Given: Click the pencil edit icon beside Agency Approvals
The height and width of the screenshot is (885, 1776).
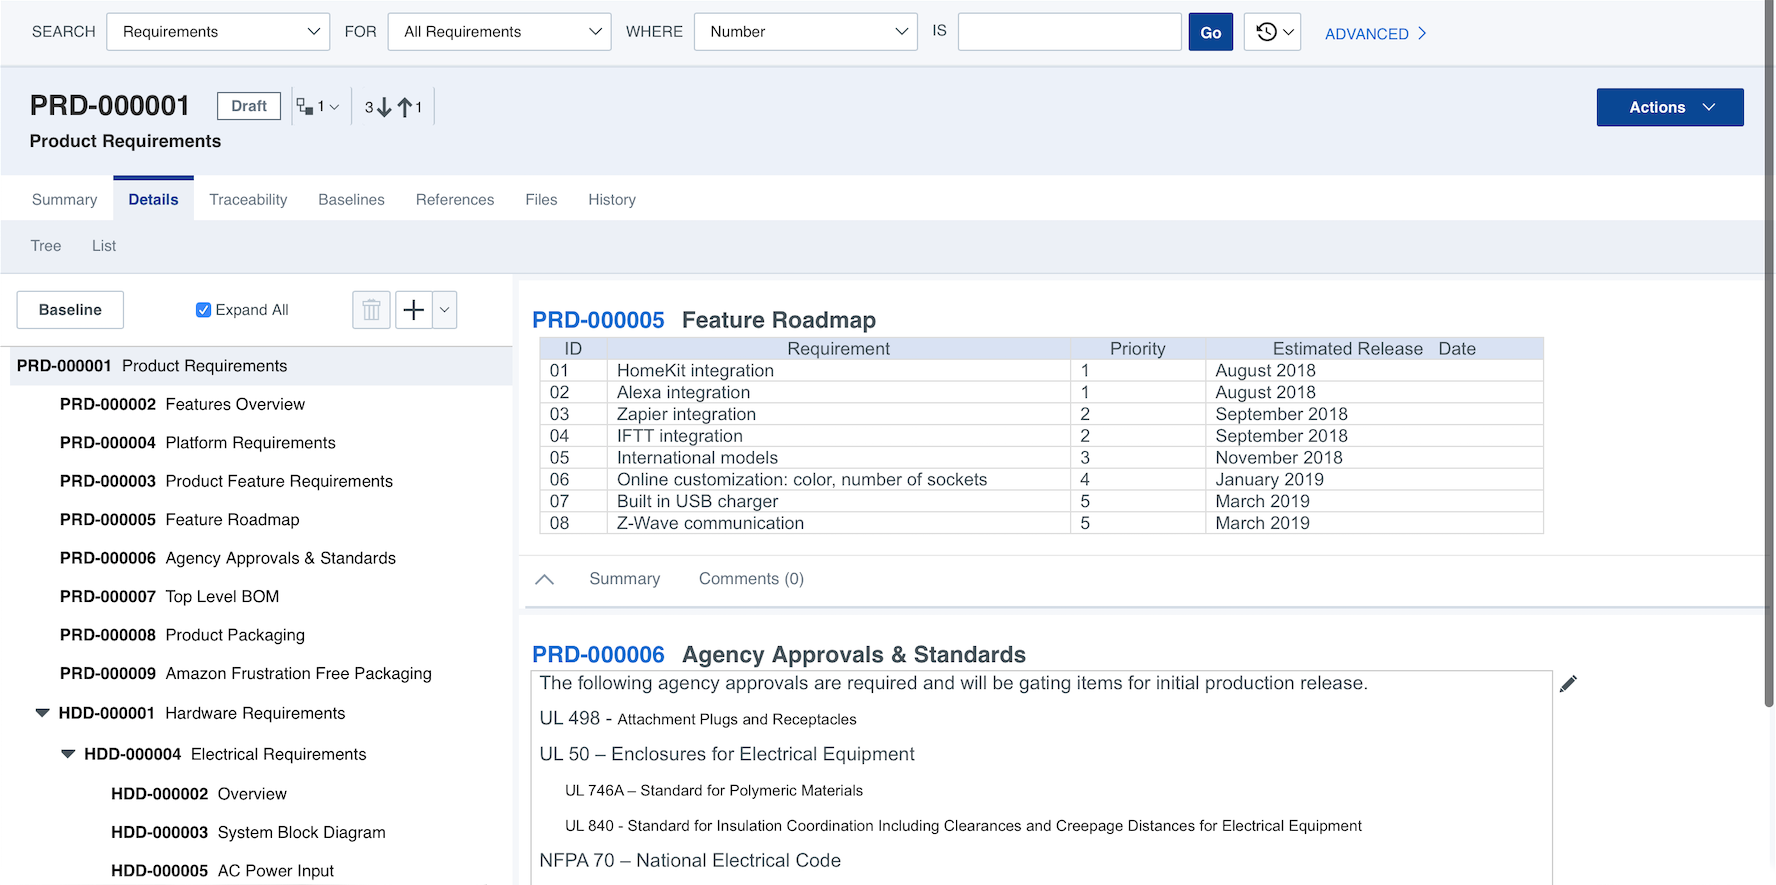Looking at the screenshot, I should 1568,684.
